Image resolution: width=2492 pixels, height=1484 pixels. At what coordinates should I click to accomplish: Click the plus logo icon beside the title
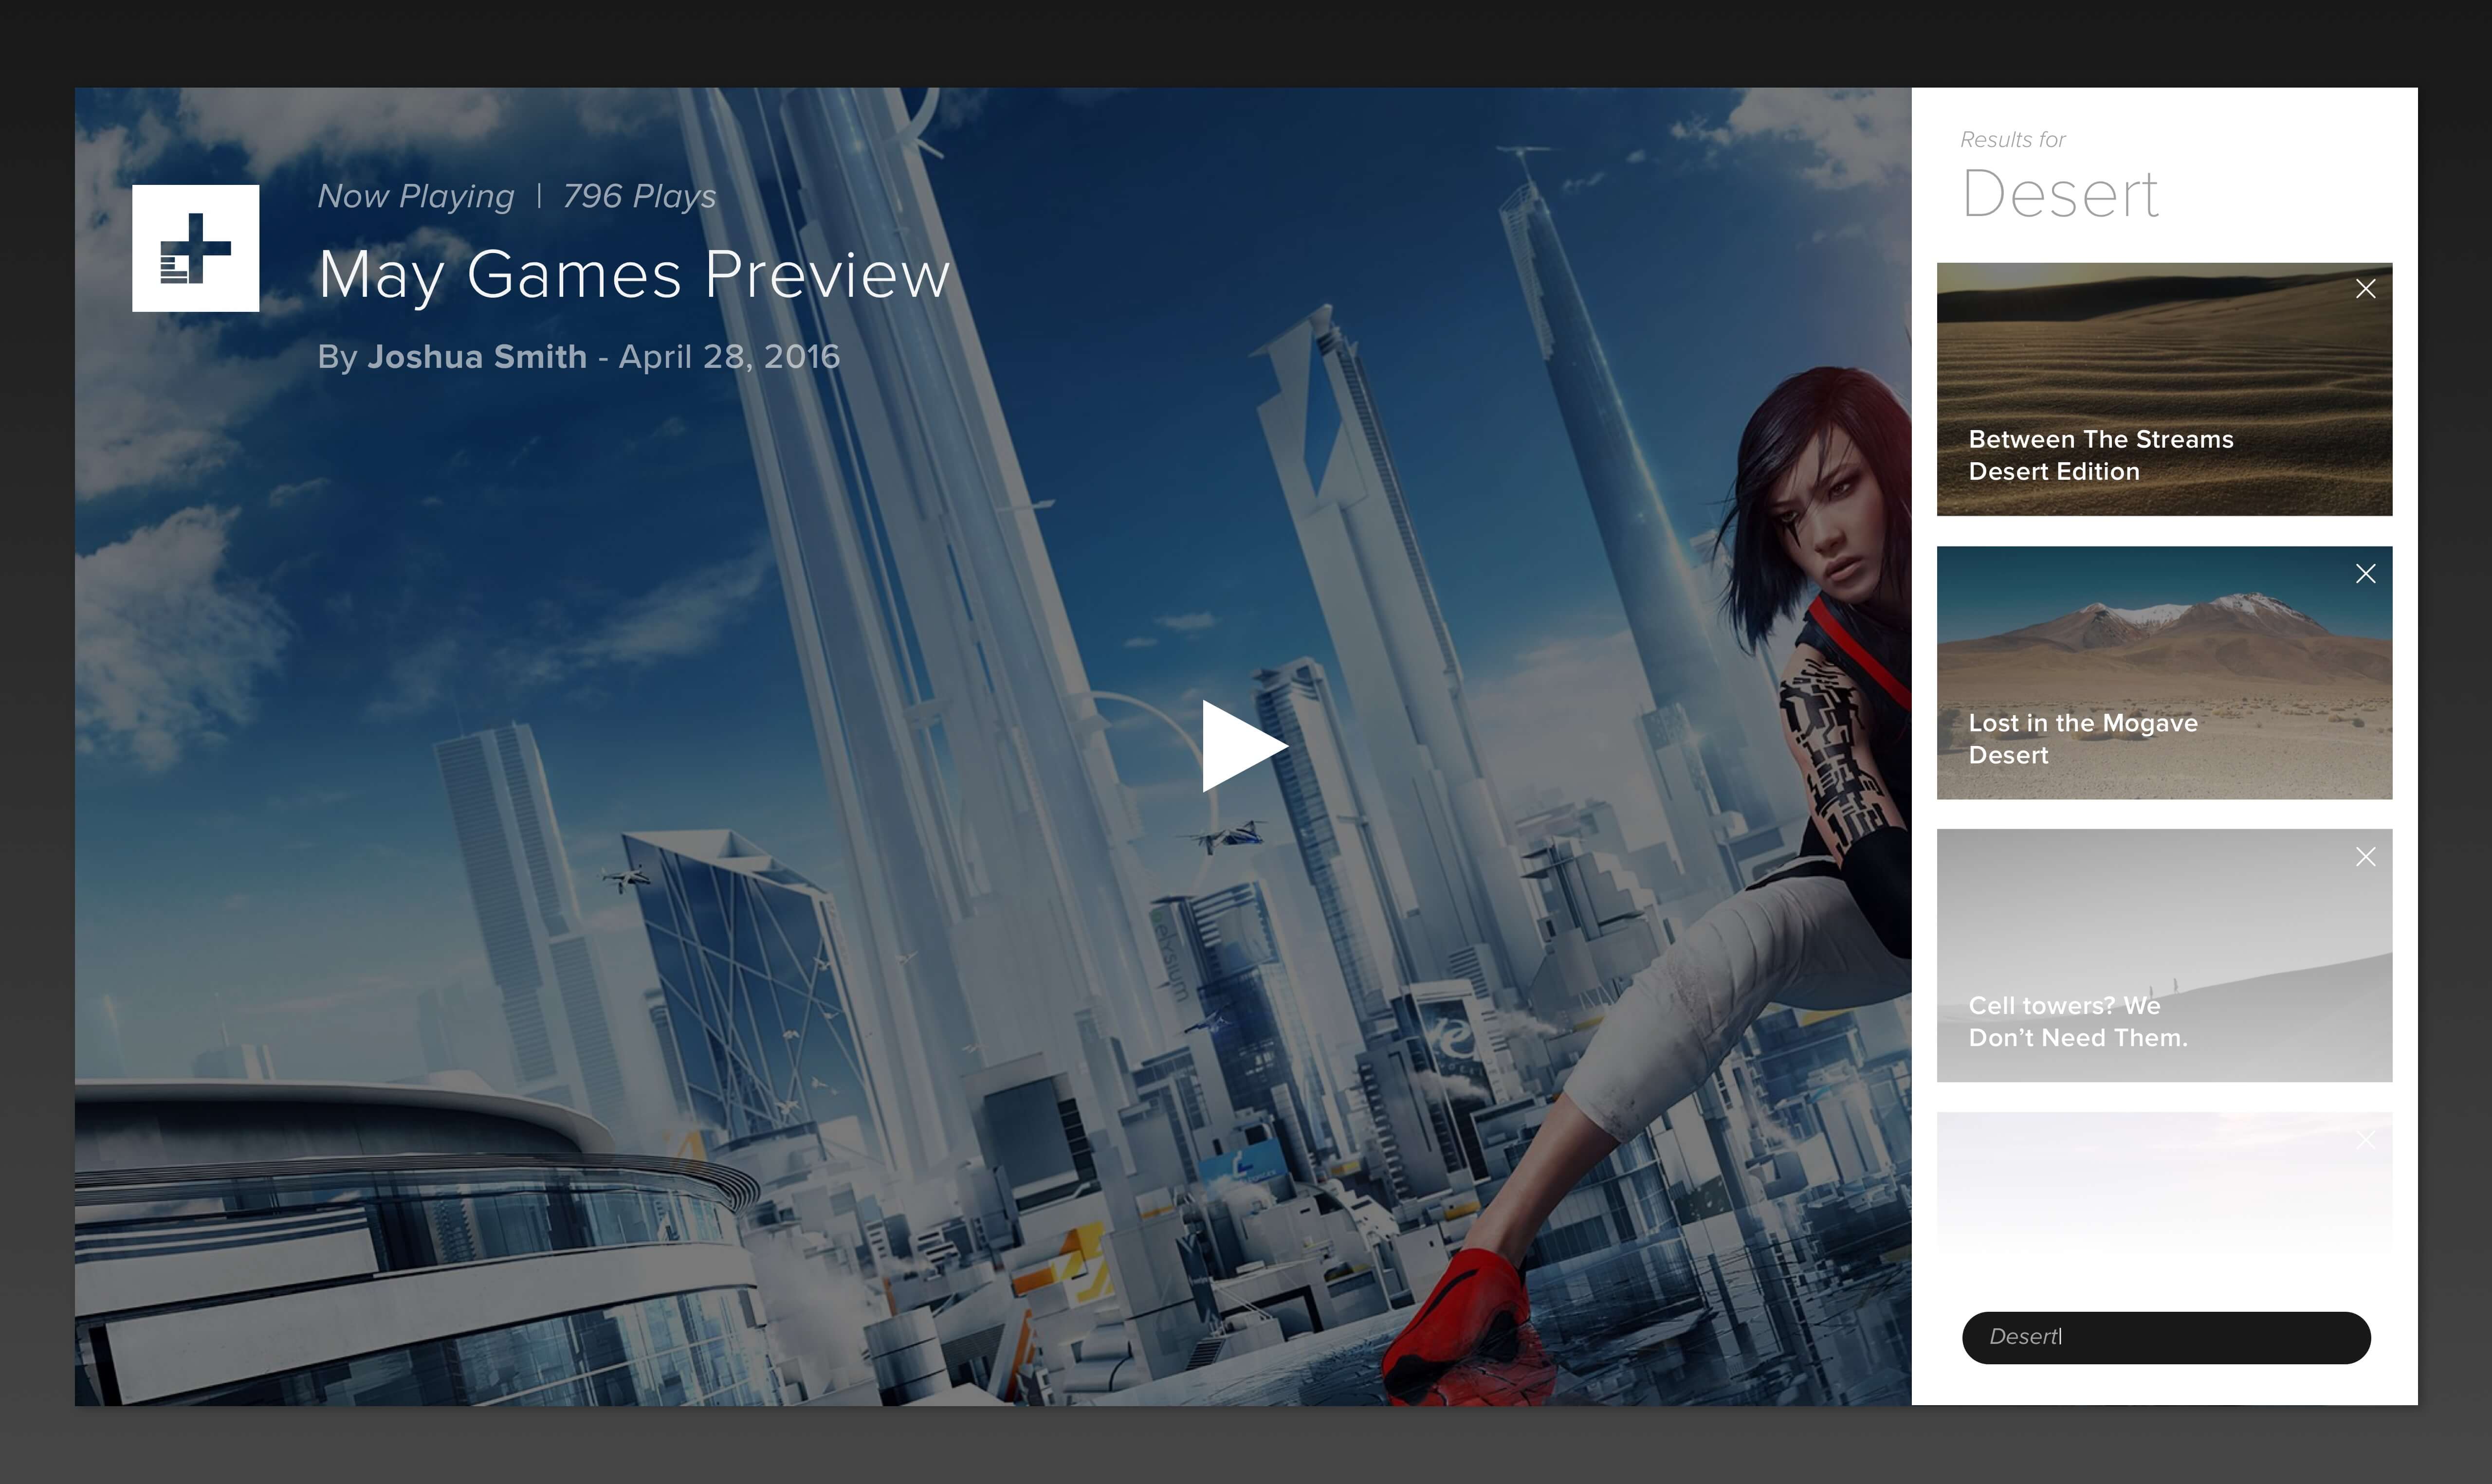(196, 248)
